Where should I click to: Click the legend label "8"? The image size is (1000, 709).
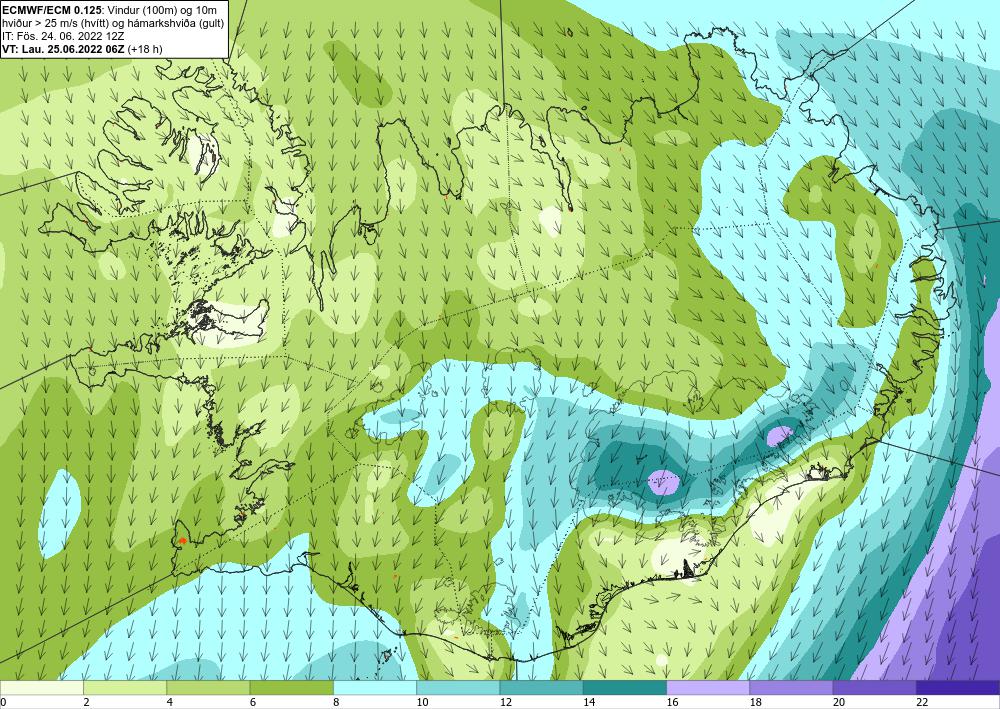pyautogui.click(x=336, y=702)
